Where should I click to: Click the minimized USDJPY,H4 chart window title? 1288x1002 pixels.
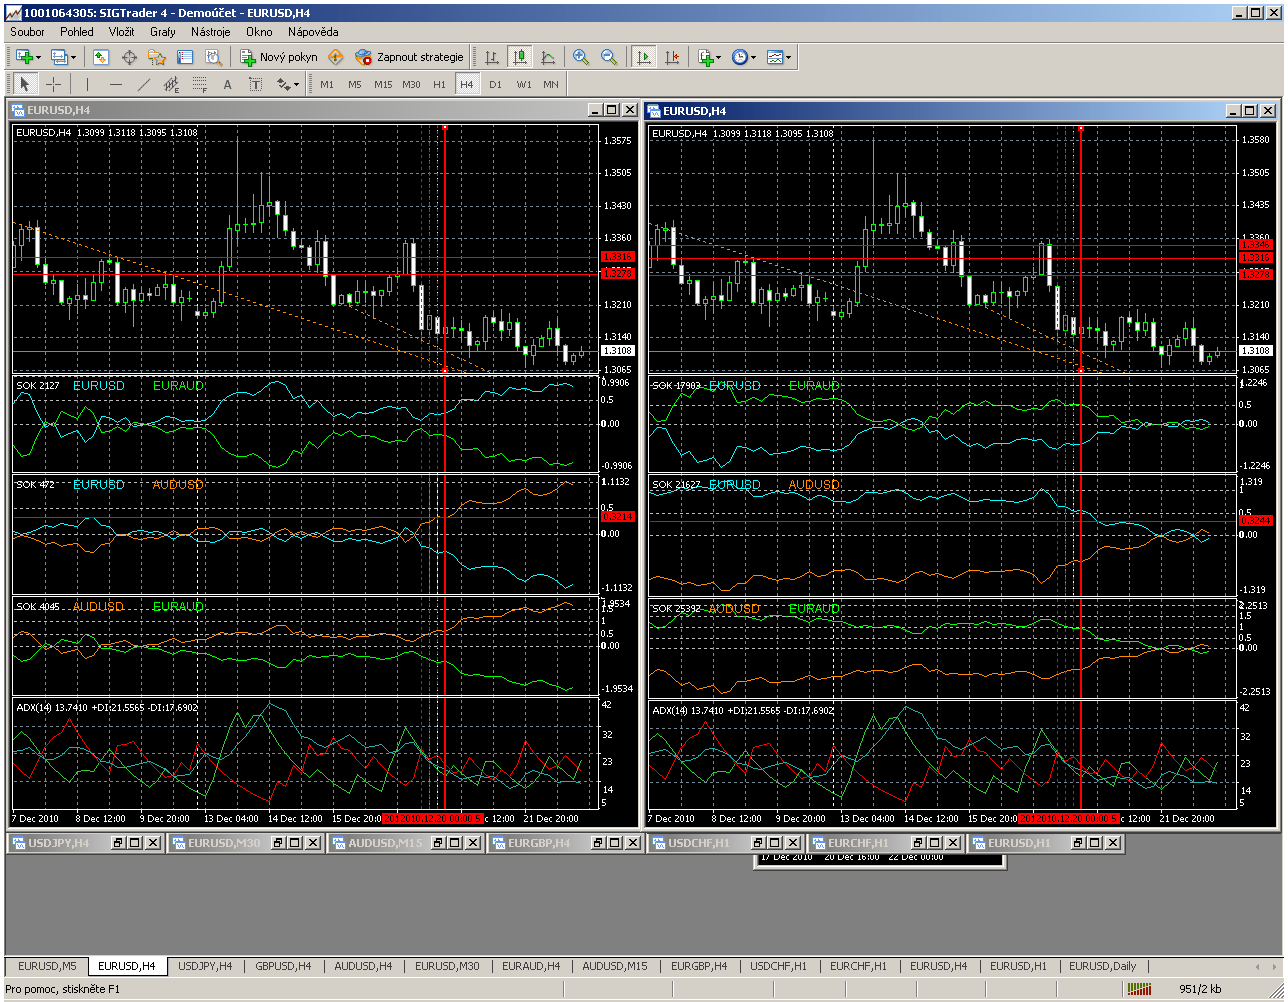58,843
